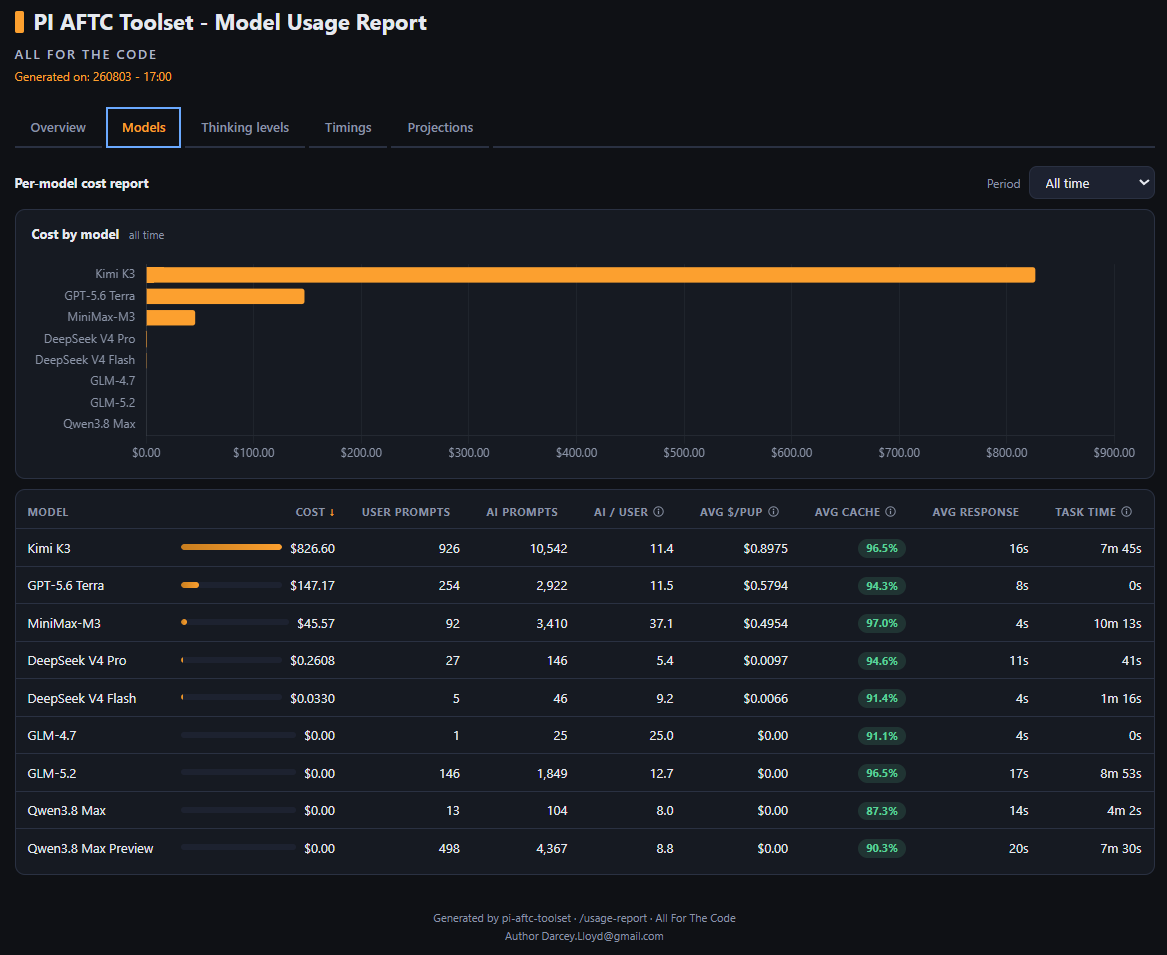Go to the Timings tab
This screenshot has width=1167, height=955.
pyautogui.click(x=348, y=127)
